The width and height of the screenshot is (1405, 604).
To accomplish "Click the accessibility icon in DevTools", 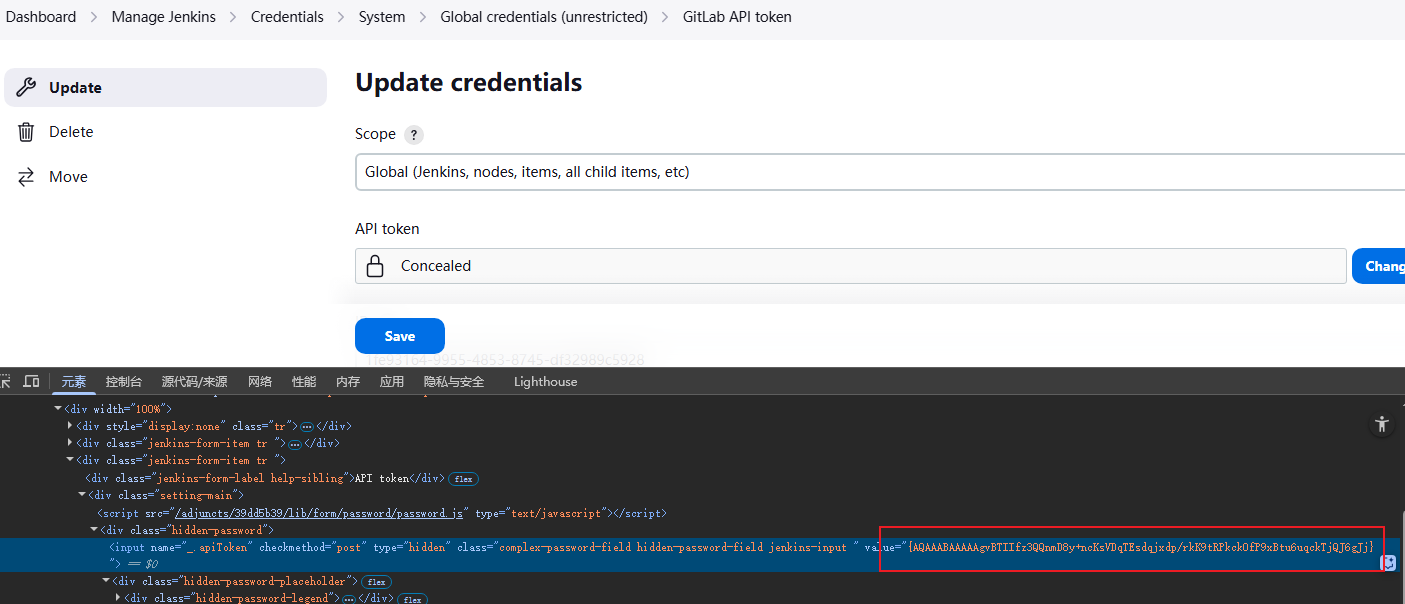I will [x=1382, y=424].
